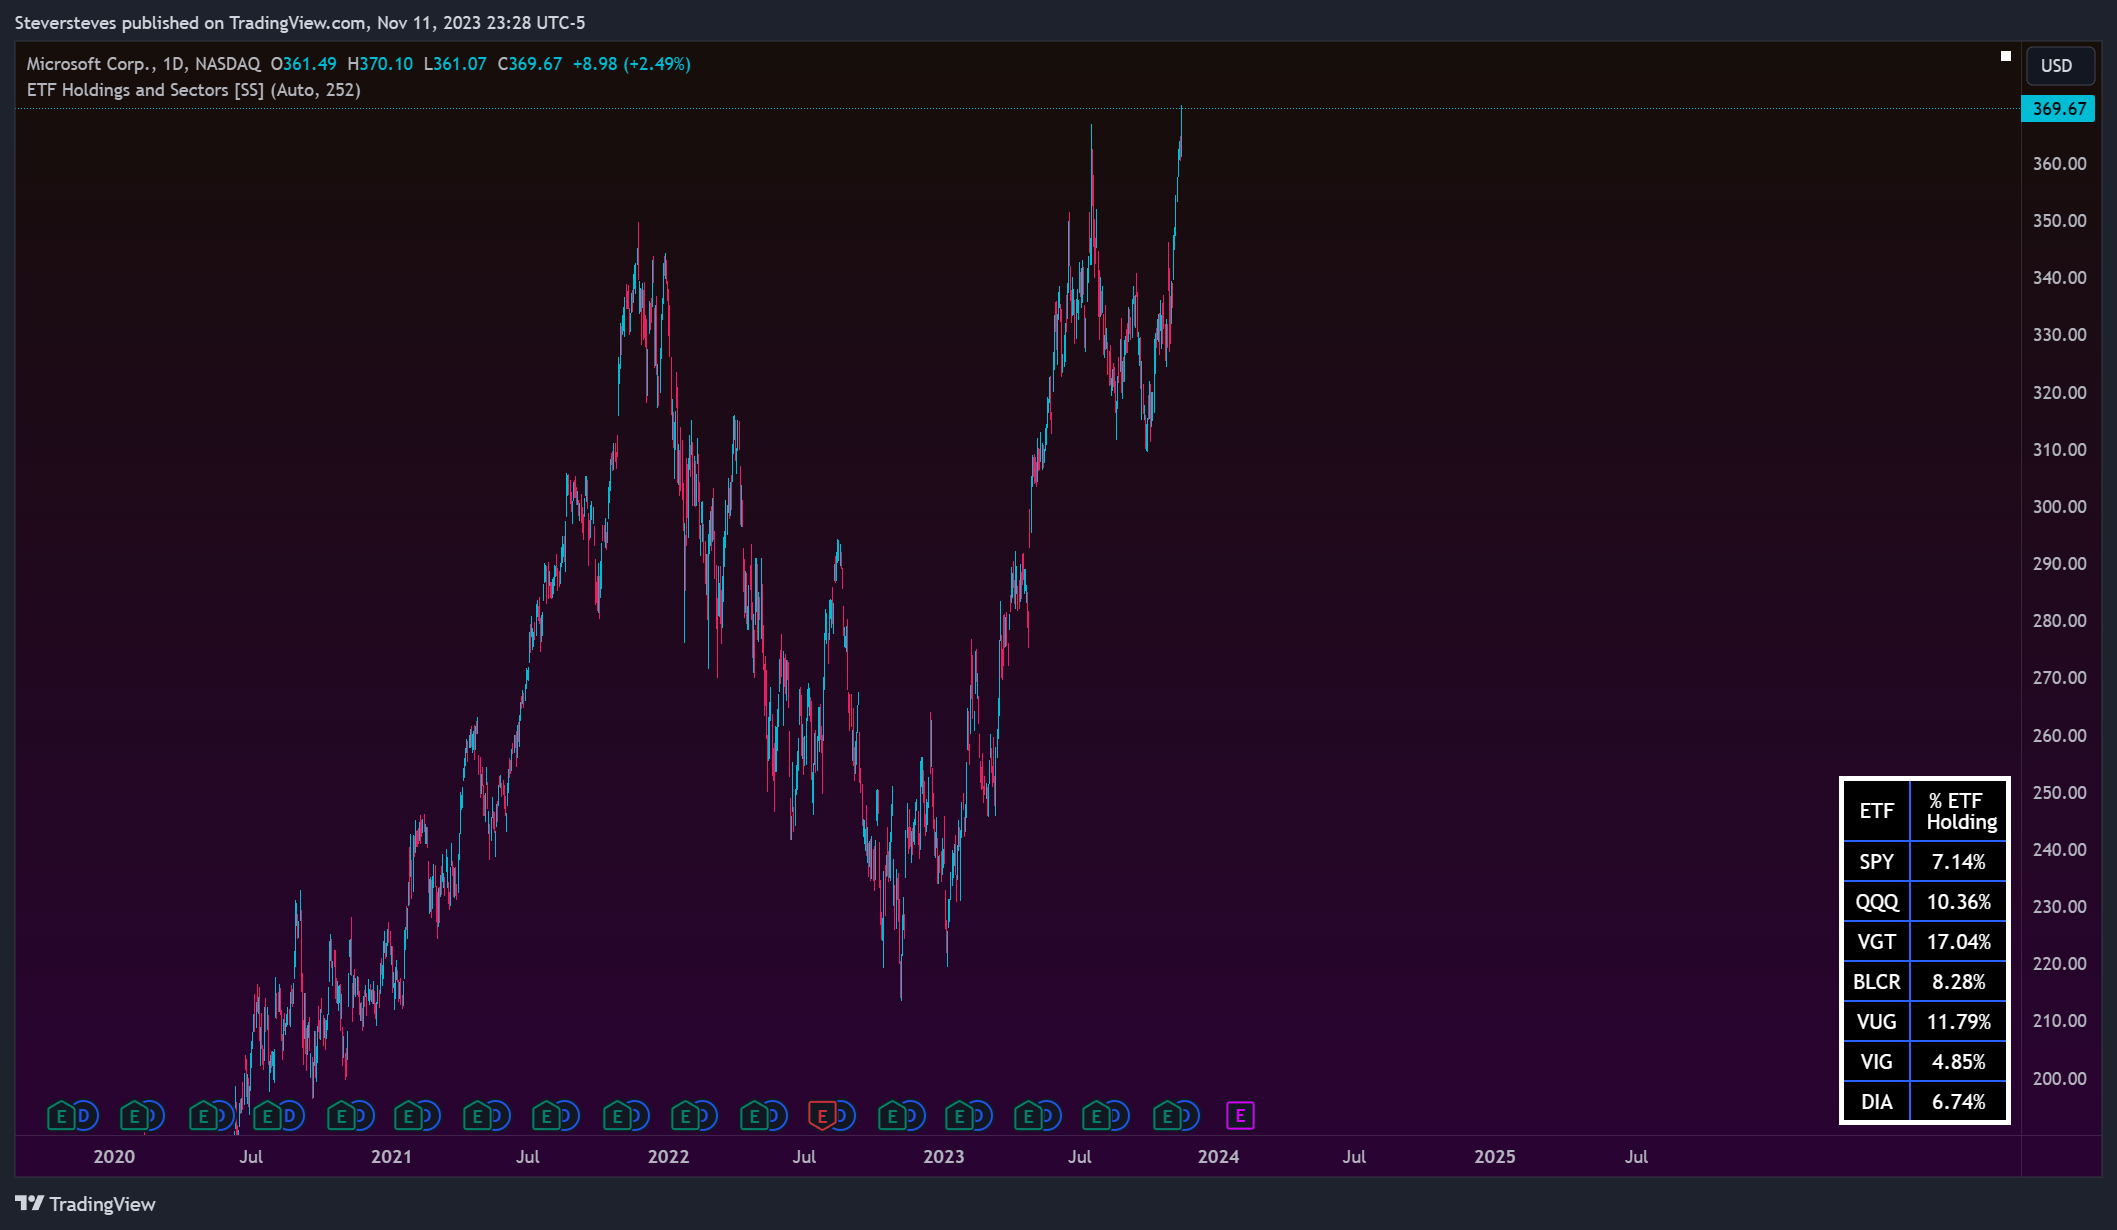
Task: Click the current price label 369.67
Action: click(x=2058, y=108)
